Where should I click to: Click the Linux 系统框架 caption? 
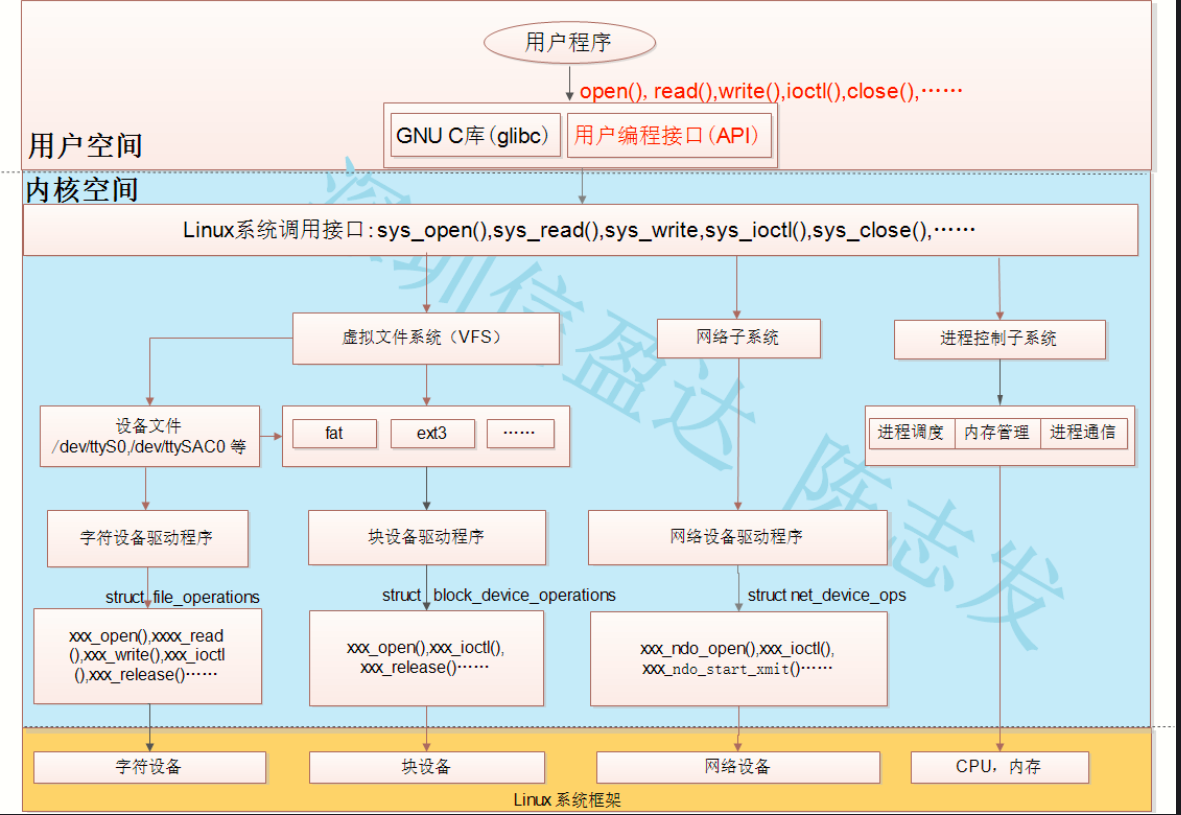568,799
